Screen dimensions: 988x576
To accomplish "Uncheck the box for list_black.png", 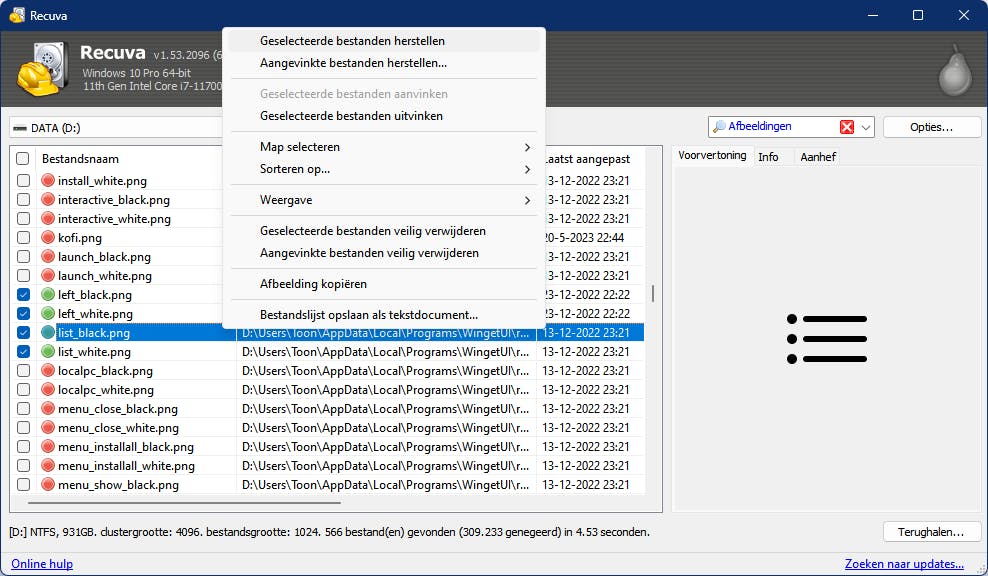I will click(23, 332).
